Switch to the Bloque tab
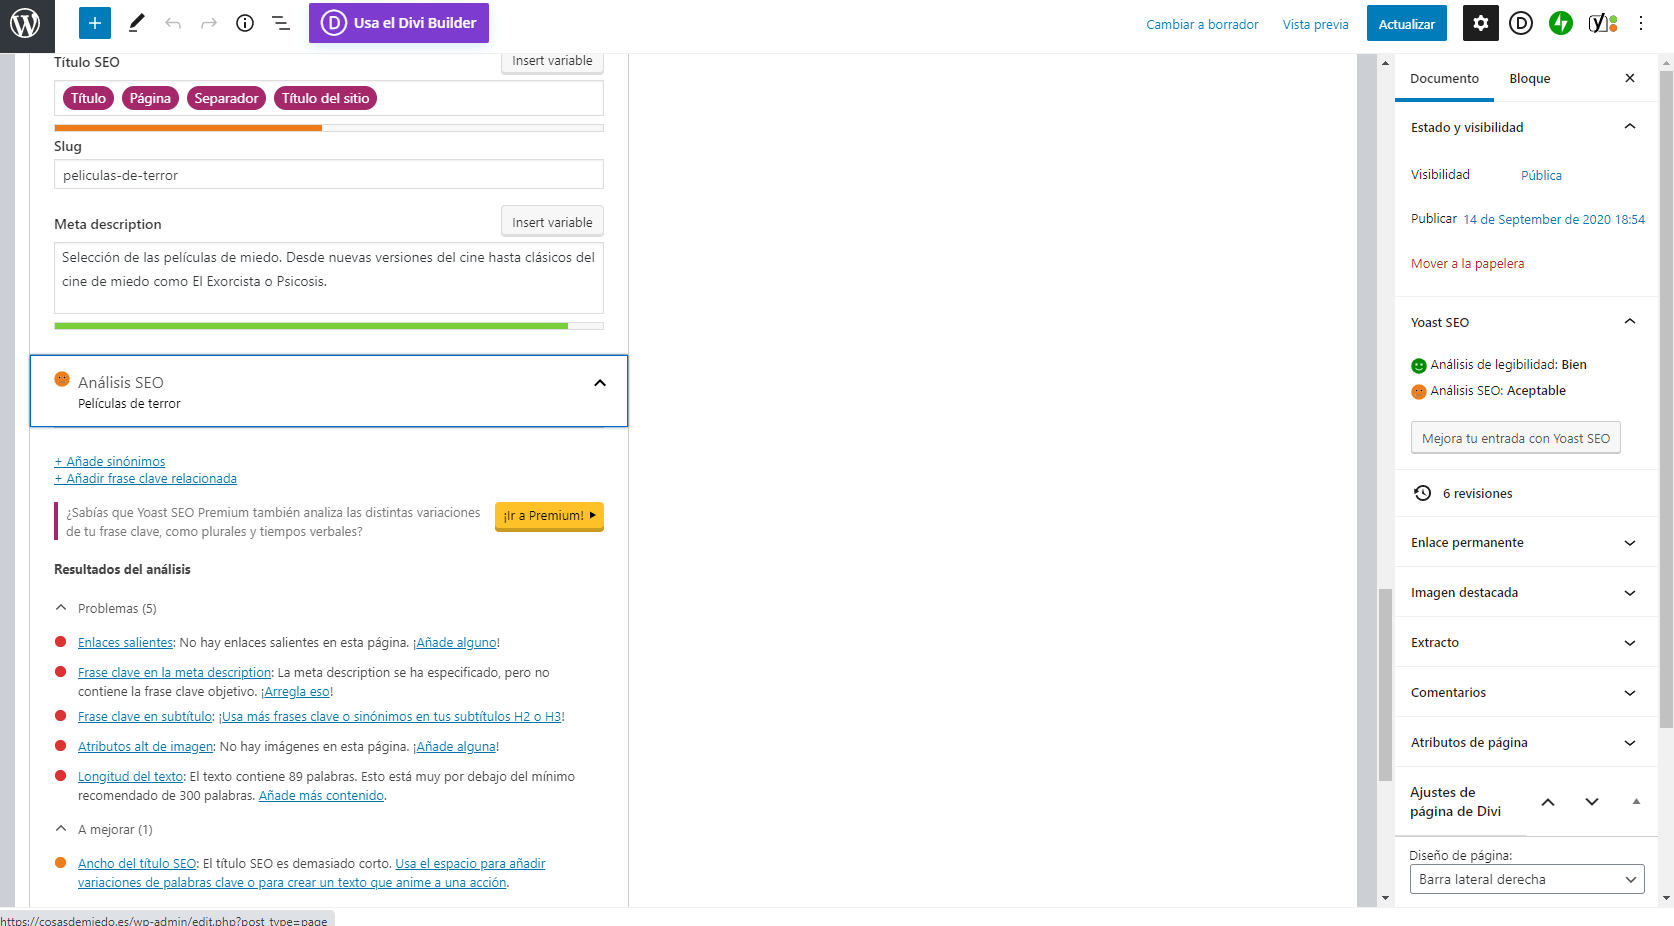 pyautogui.click(x=1530, y=79)
